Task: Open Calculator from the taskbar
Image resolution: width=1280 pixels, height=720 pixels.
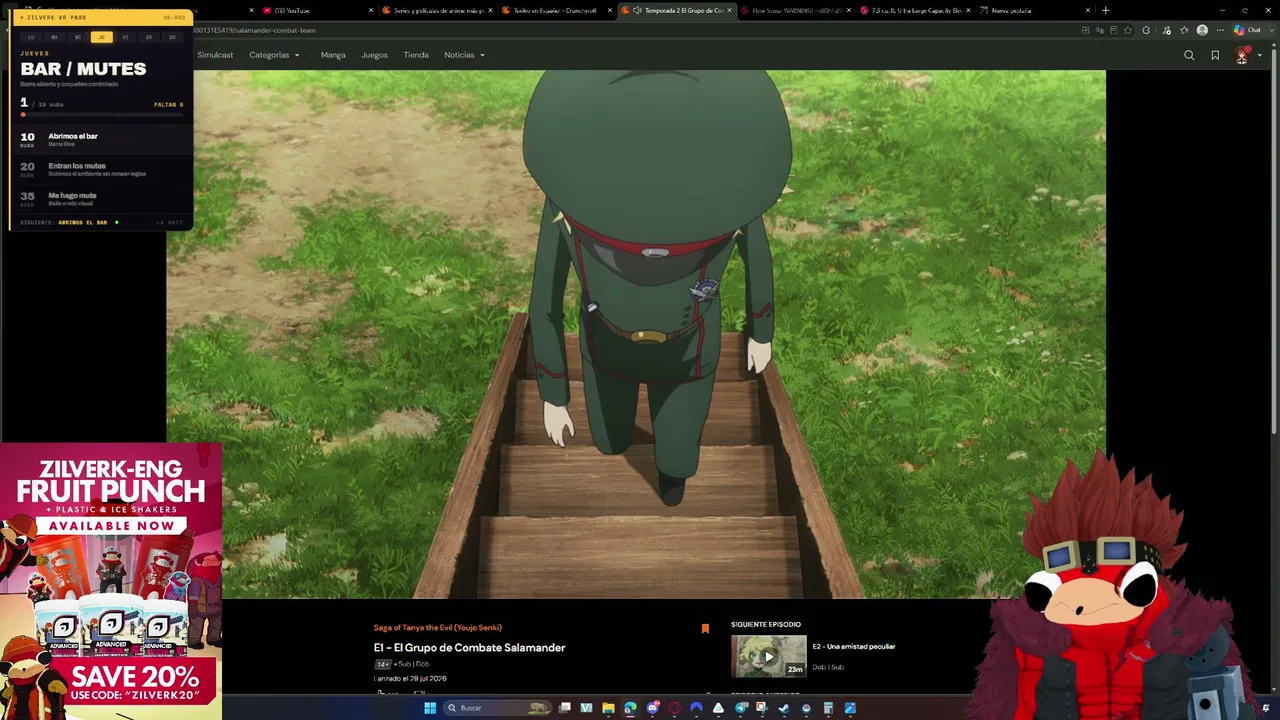Action: click(x=828, y=708)
